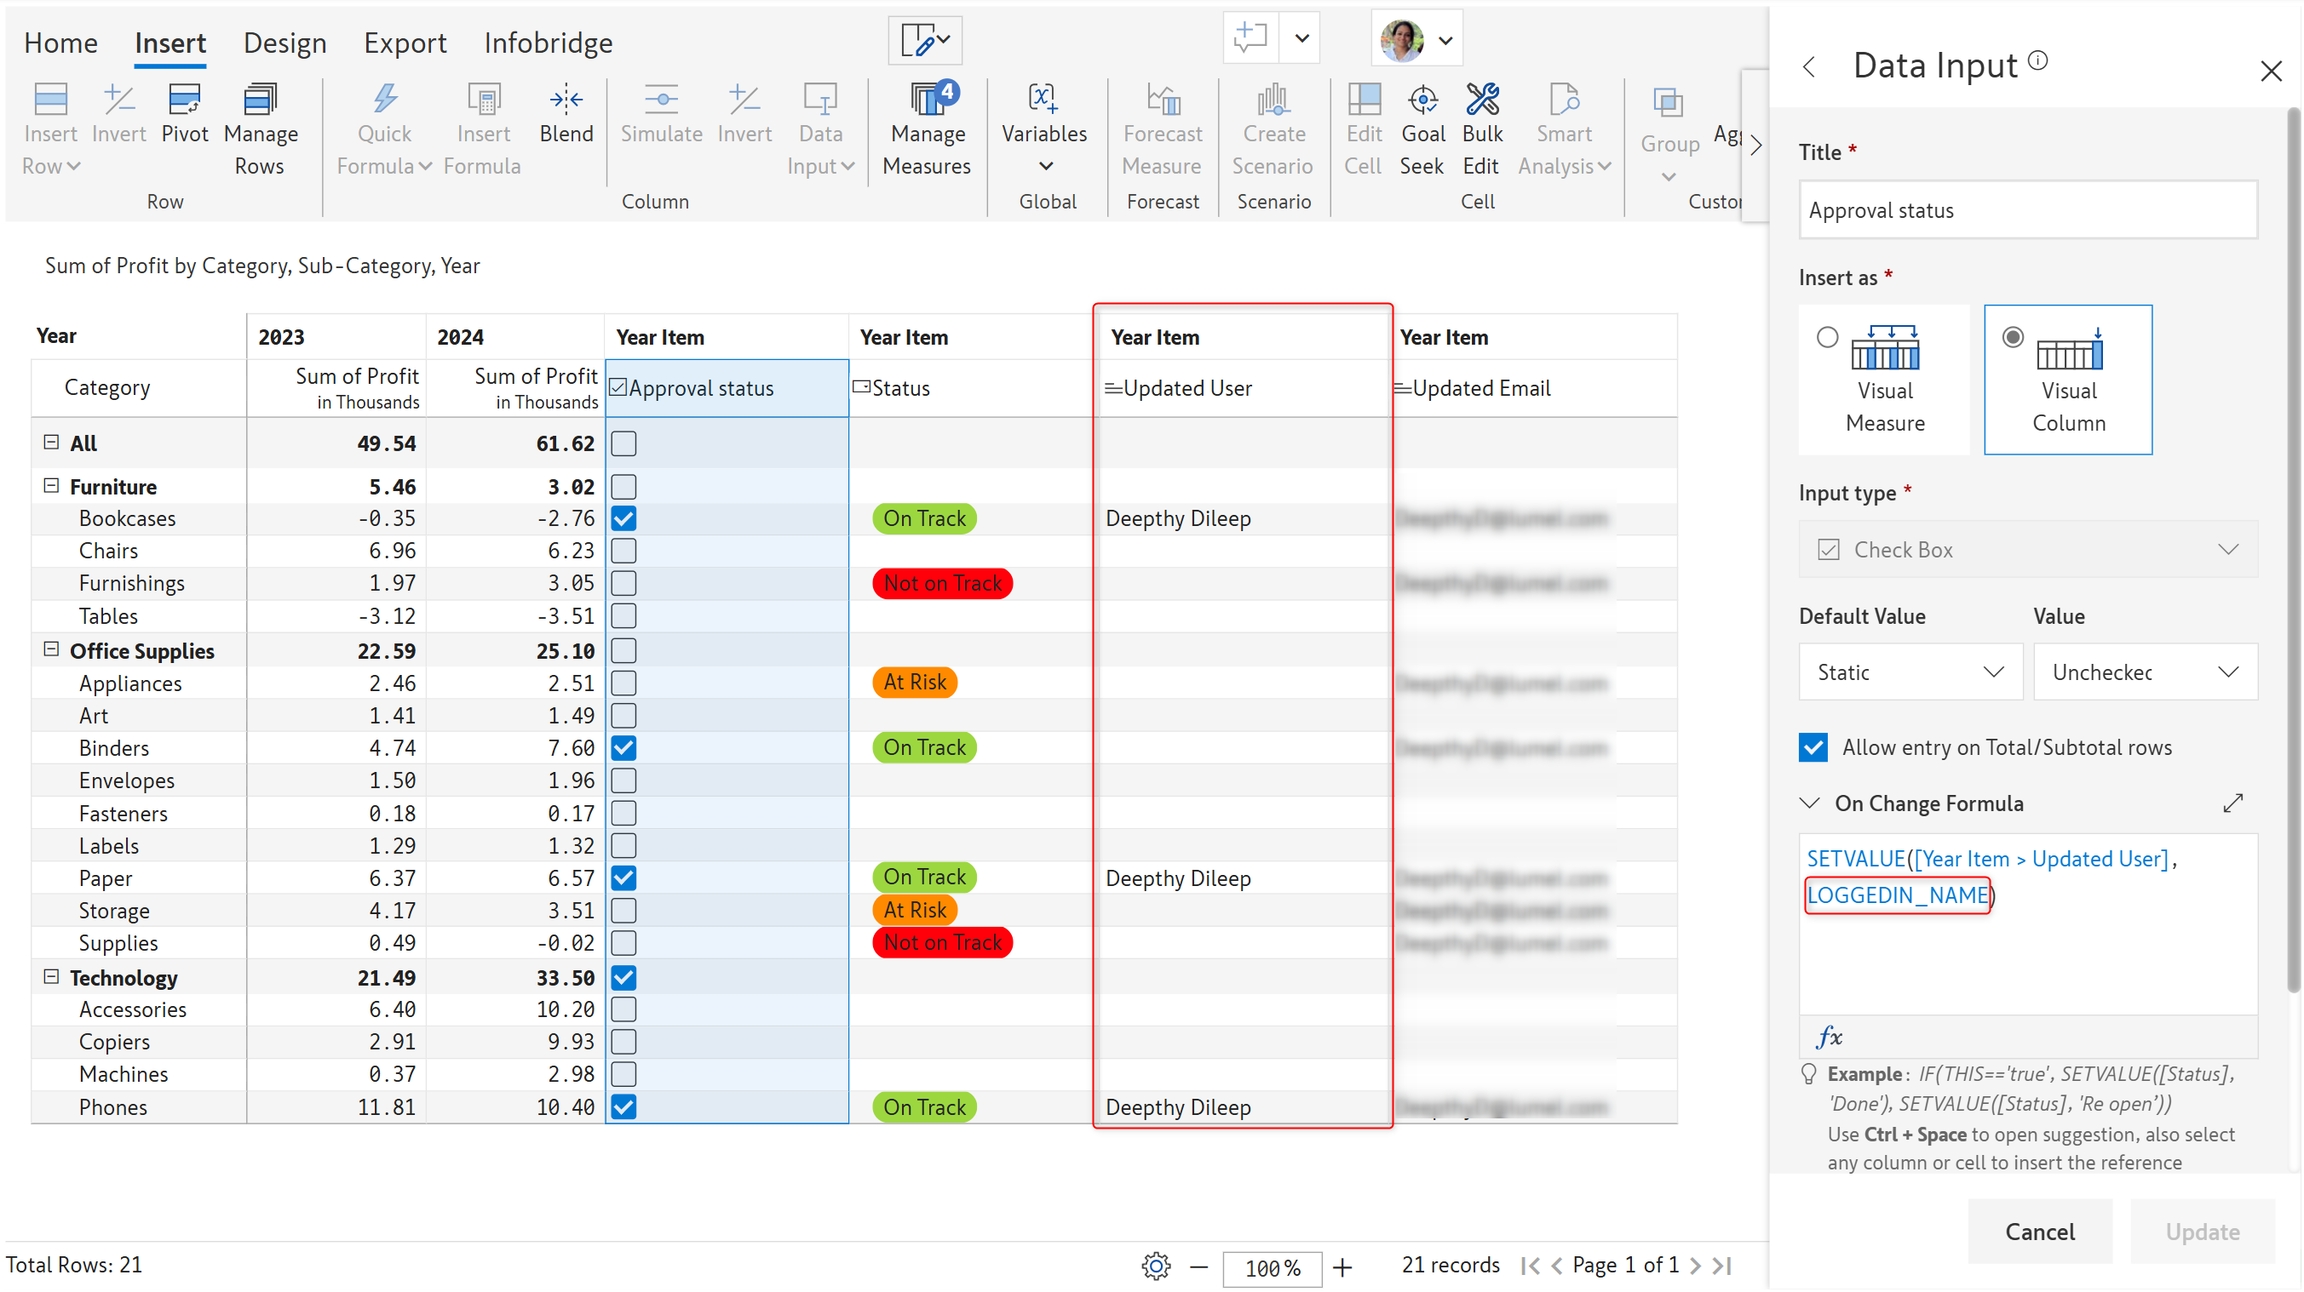
Task: Collapse the Office Supplies category row
Action: click(x=51, y=650)
